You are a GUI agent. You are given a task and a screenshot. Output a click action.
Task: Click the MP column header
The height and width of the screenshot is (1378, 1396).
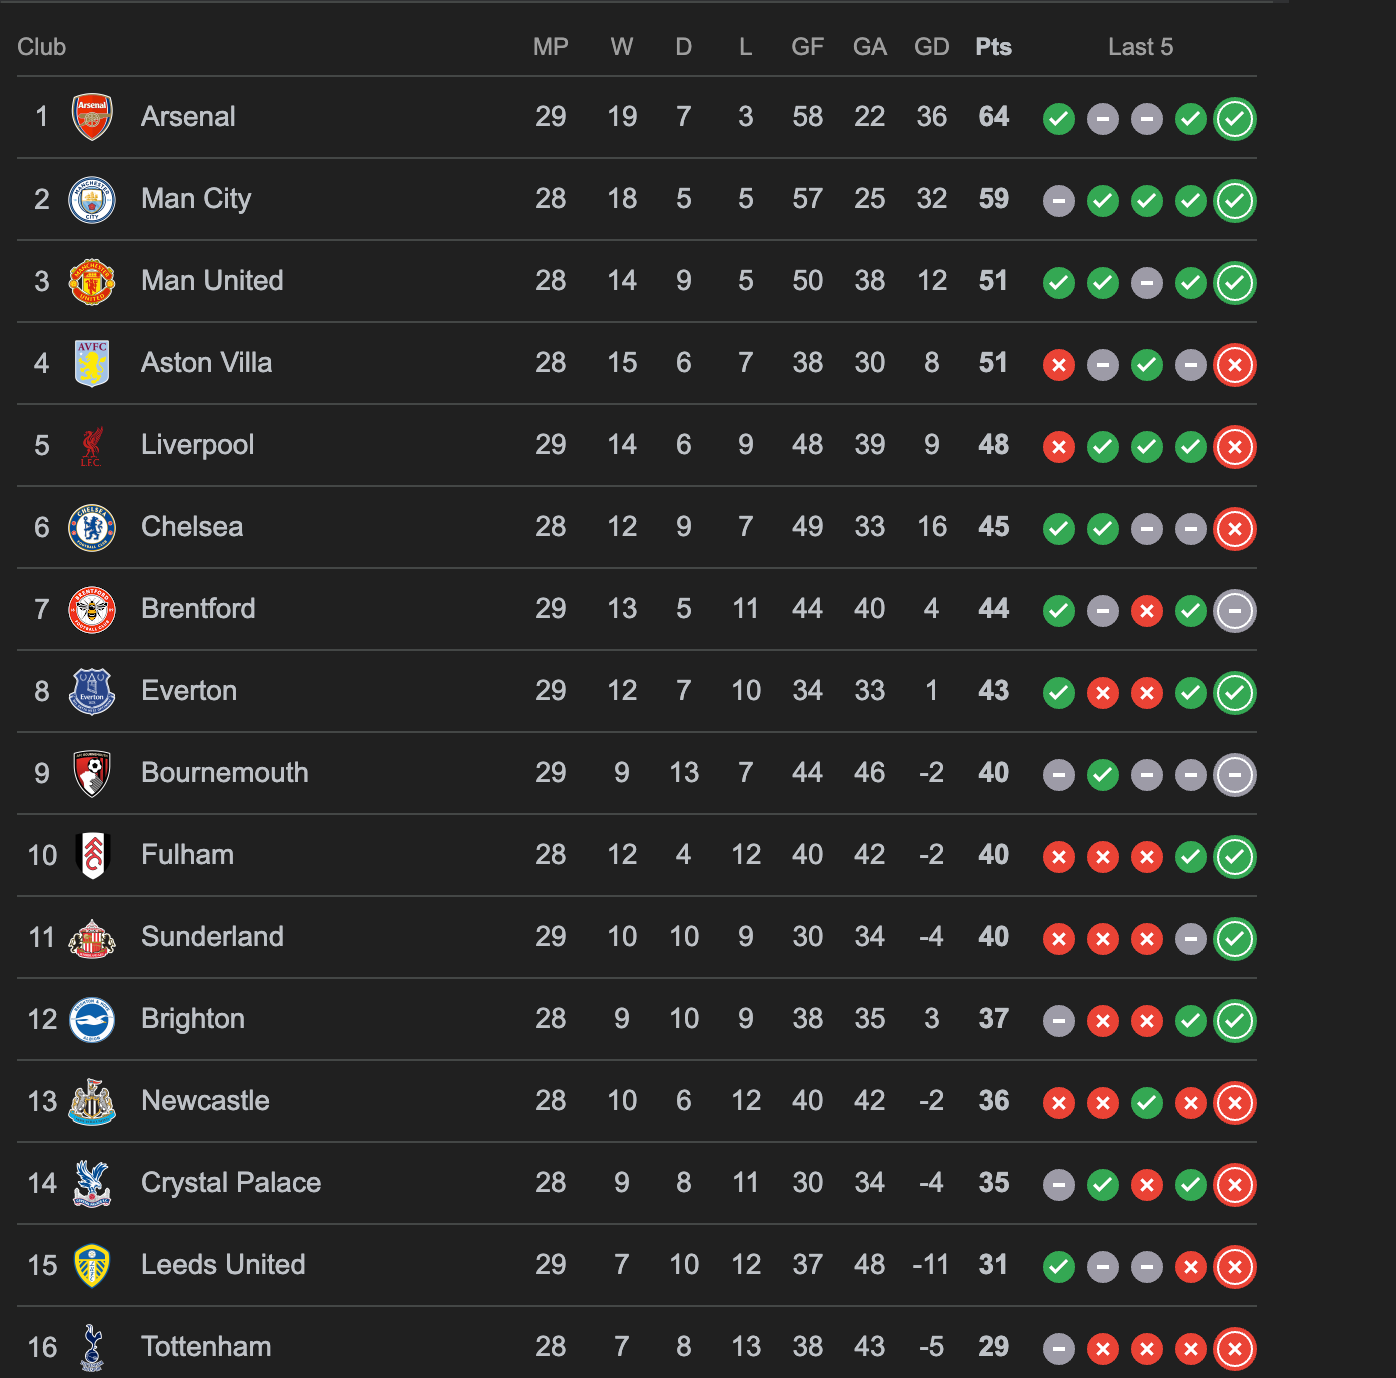[551, 46]
